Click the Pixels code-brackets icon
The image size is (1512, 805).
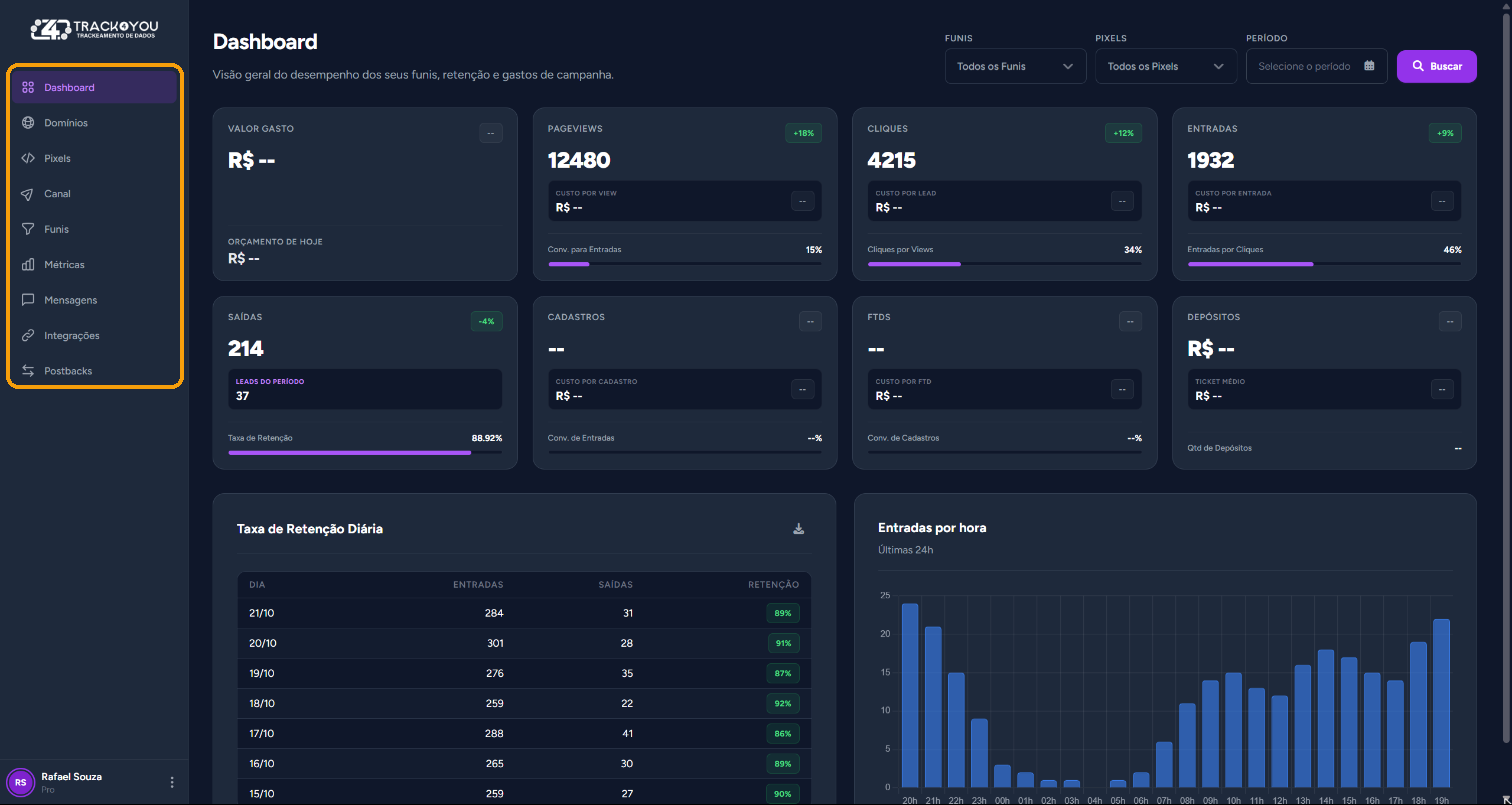pos(28,159)
